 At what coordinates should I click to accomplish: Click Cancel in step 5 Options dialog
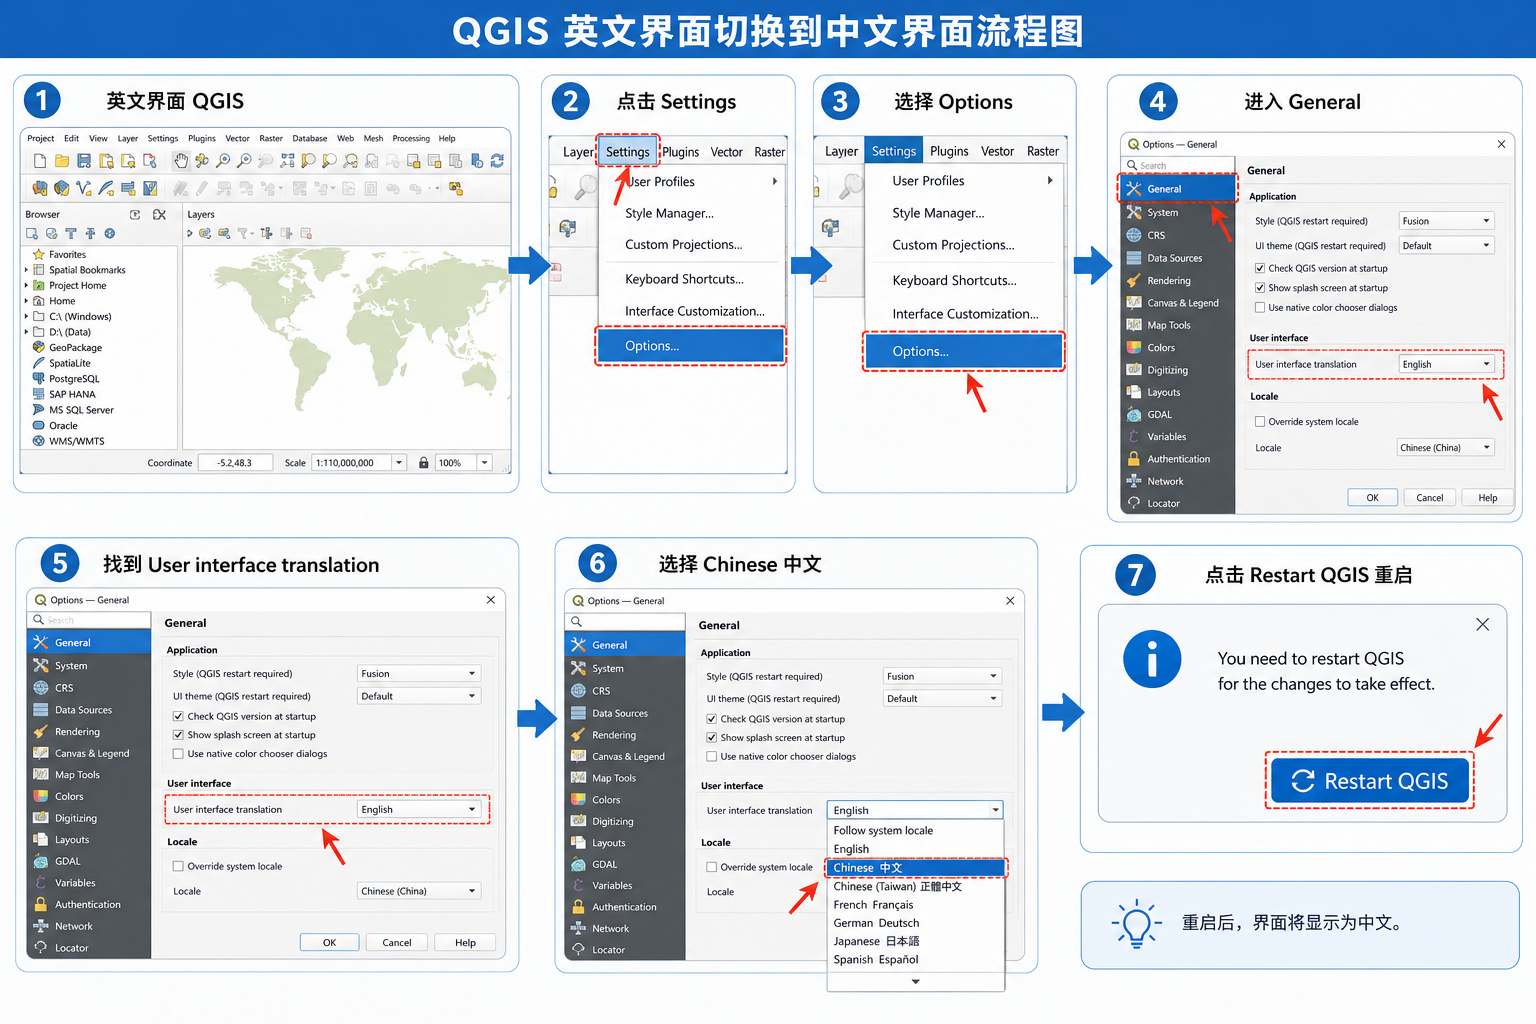[x=397, y=942]
